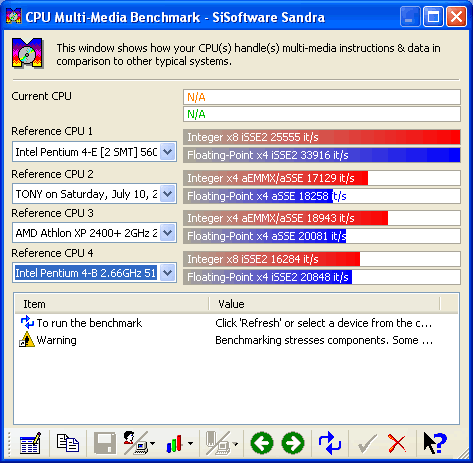The height and width of the screenshot is (463, 473).
Task: Click the Floating-Point x4 aSSE 20081 it/s bar
Action: tap(322, 236)
